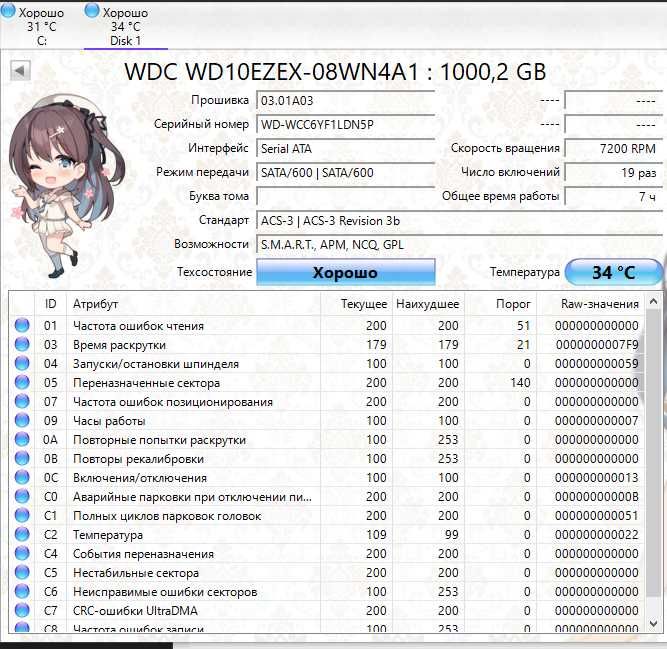Select Аварийные парковки attribute
This screenshot has height=649, width=667.
point(192,497)
